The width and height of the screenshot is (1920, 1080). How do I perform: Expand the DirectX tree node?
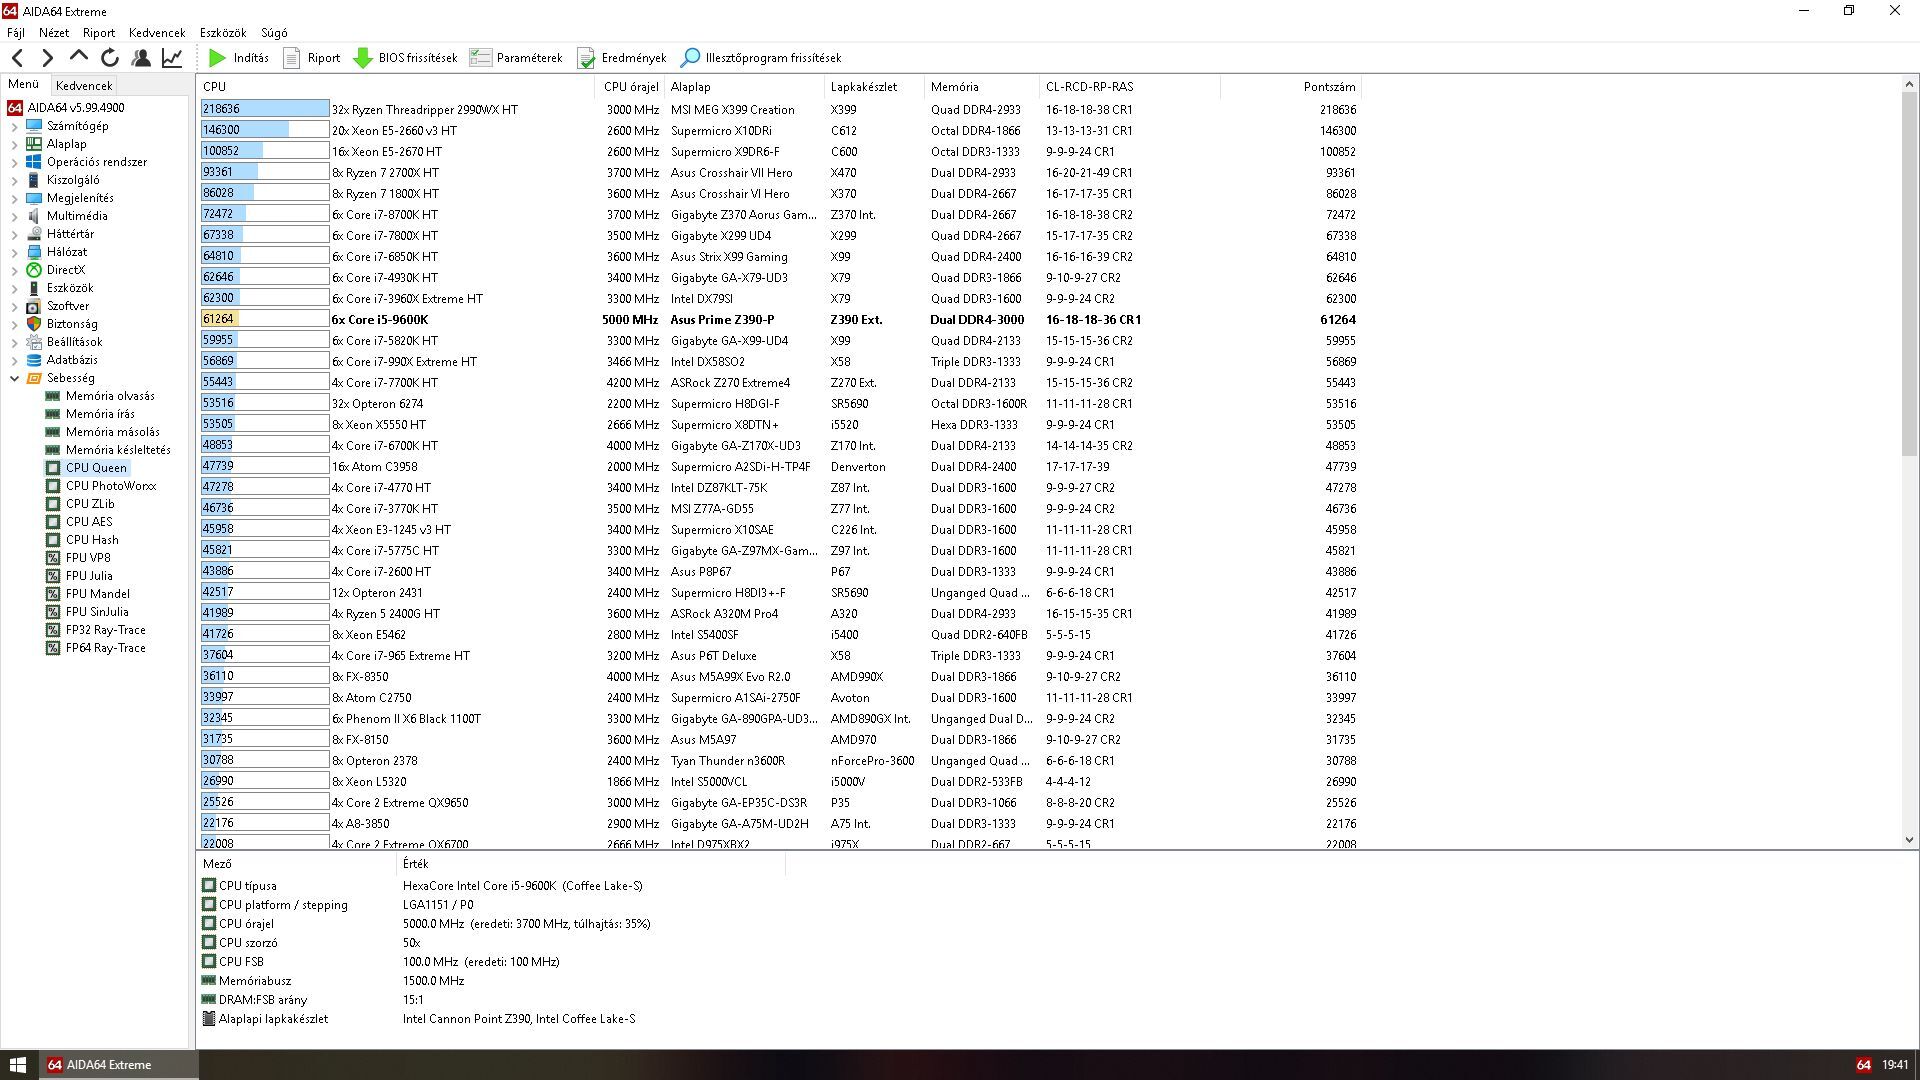tap(14, 271)
